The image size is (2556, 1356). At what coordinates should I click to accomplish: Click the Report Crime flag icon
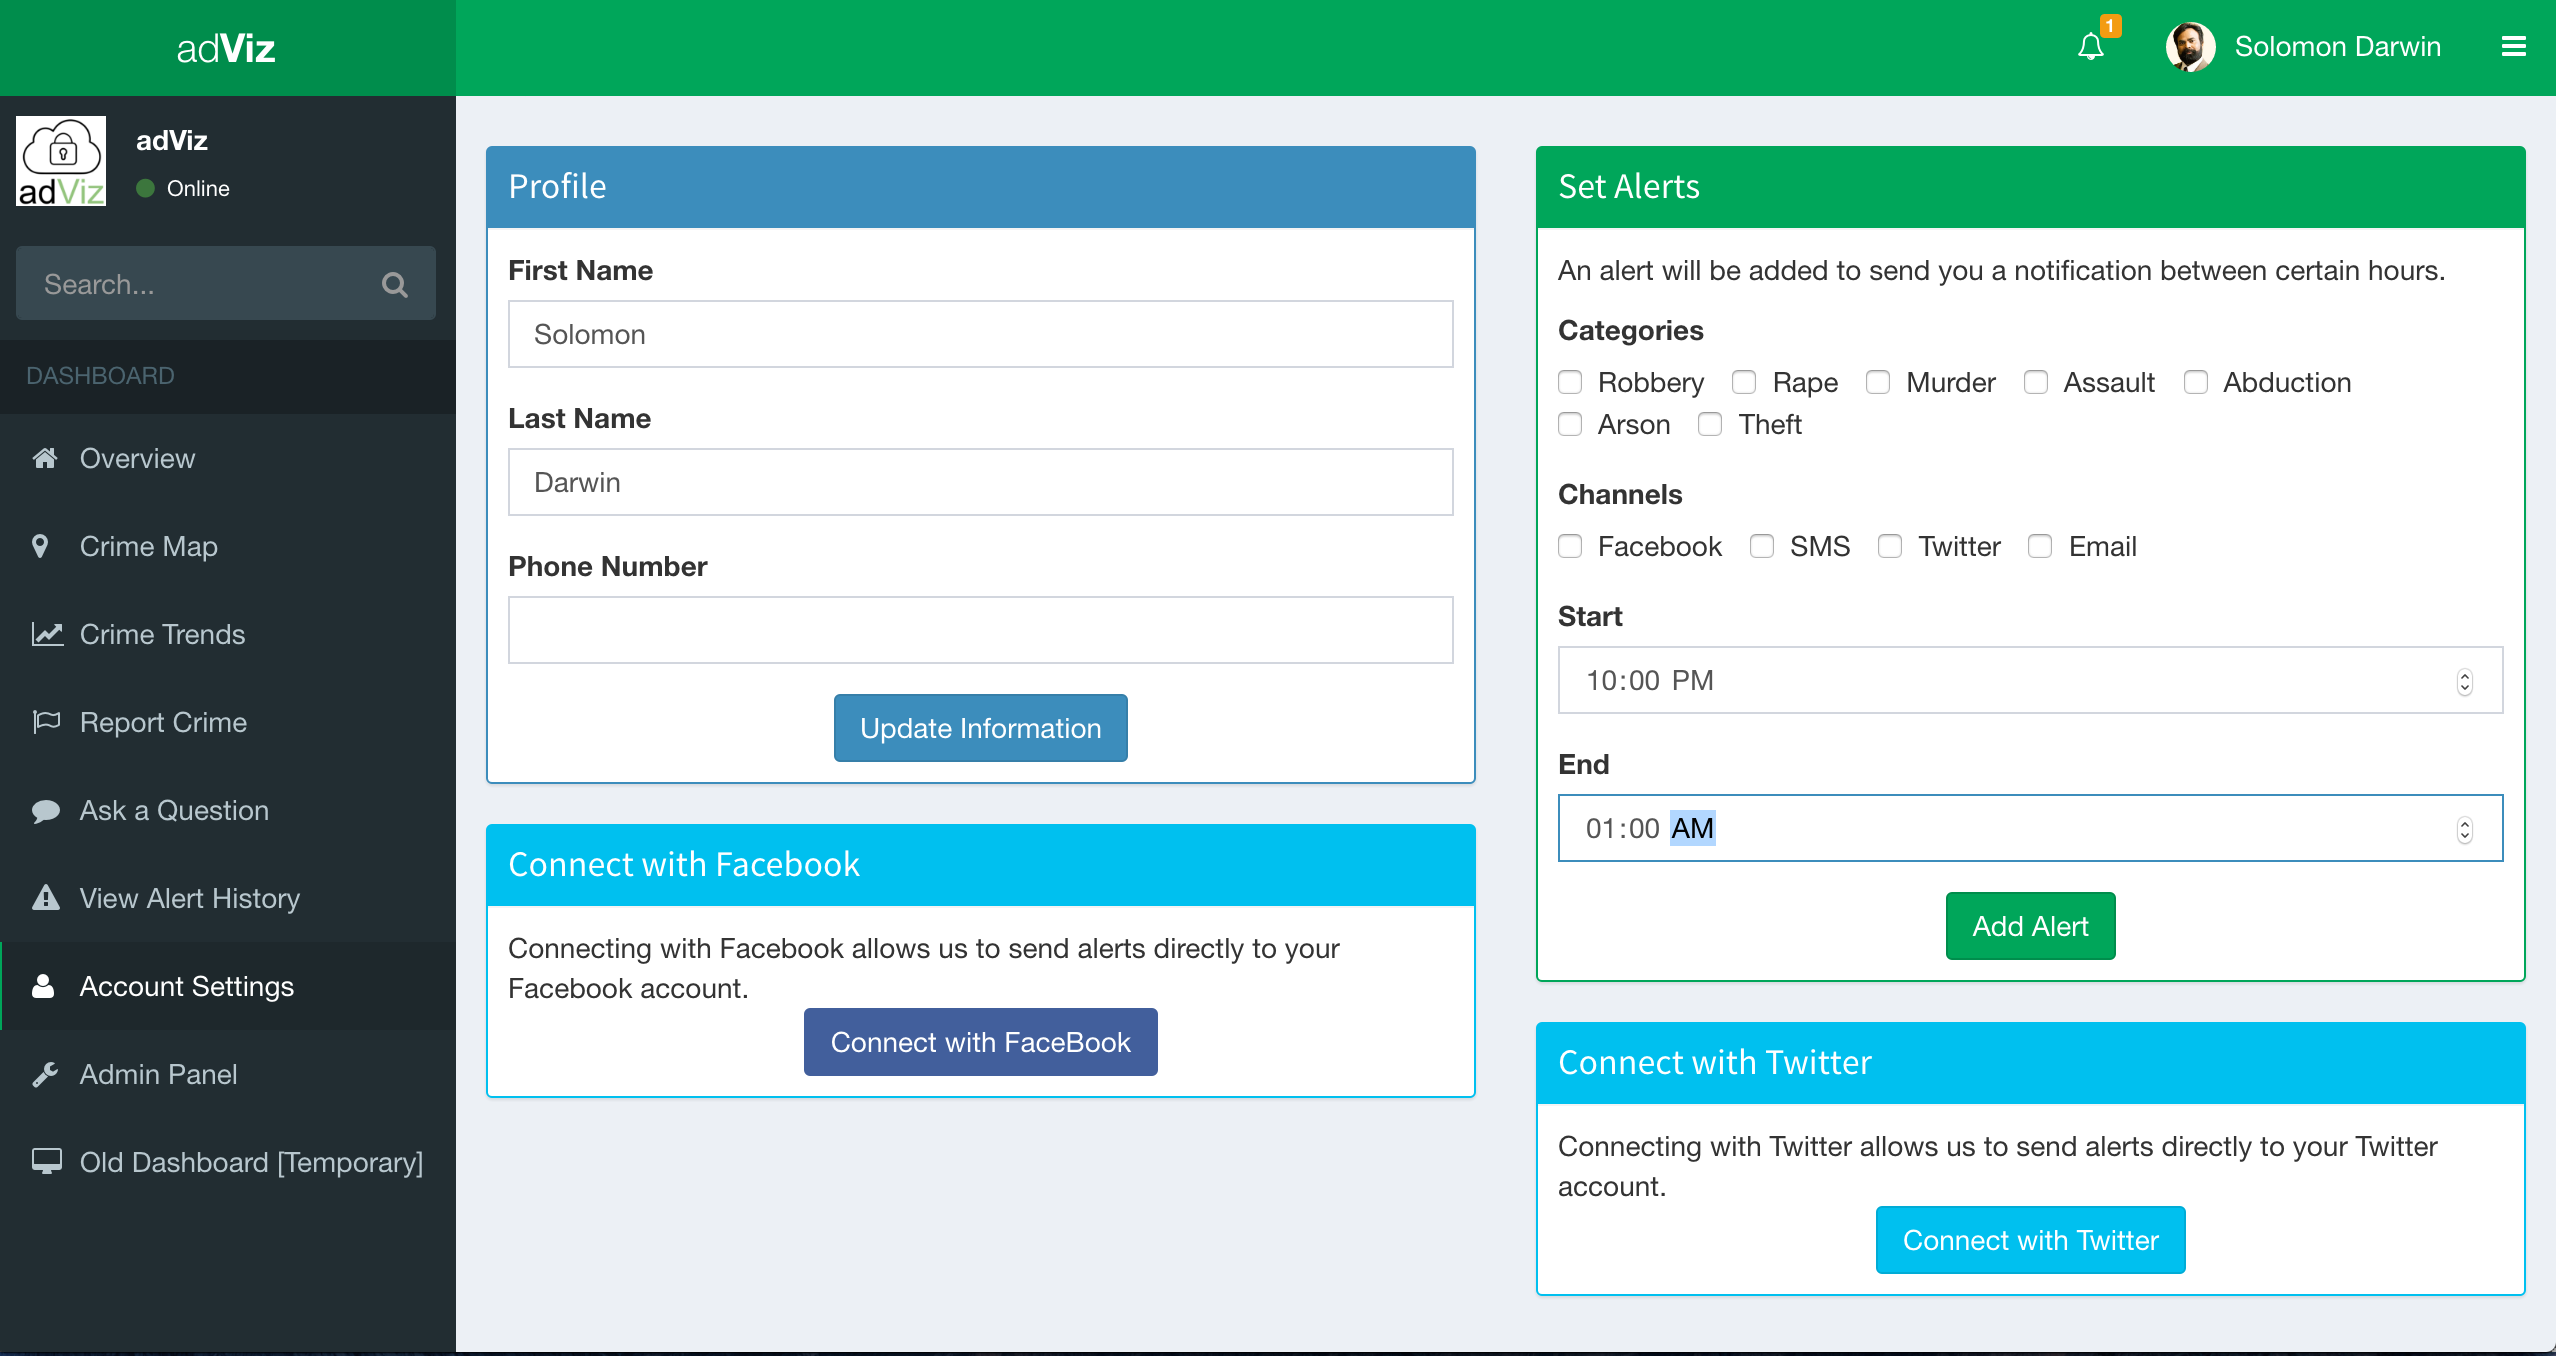point(46,722)
